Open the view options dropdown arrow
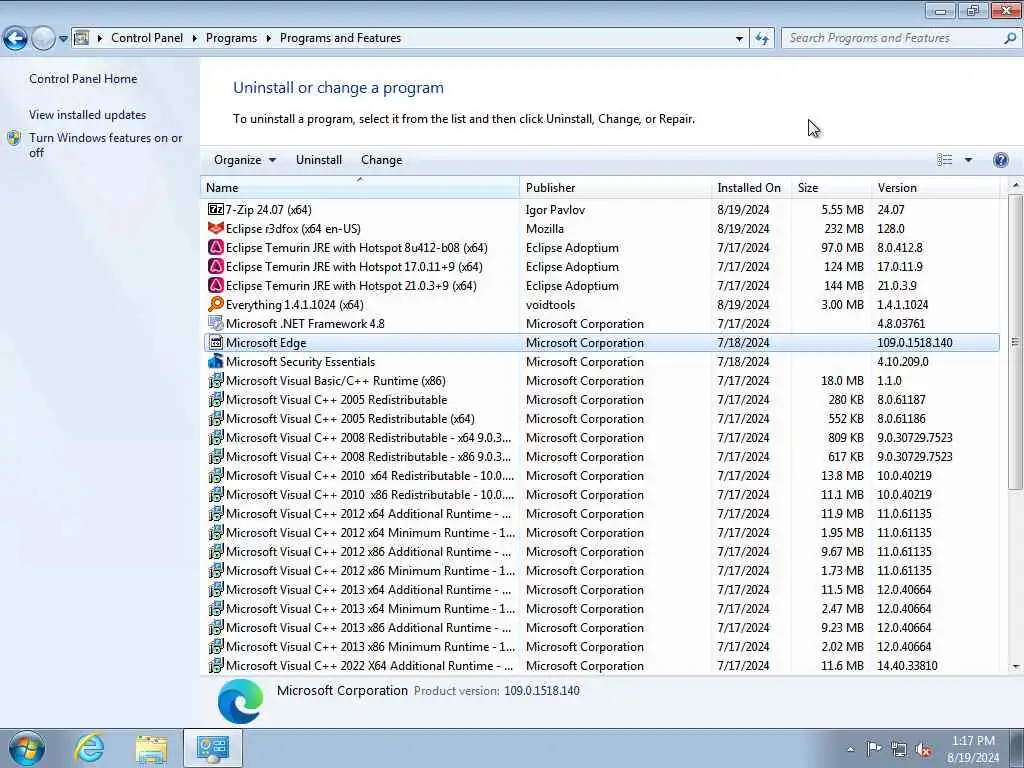The image size is (1024, 768). point(968,160)
